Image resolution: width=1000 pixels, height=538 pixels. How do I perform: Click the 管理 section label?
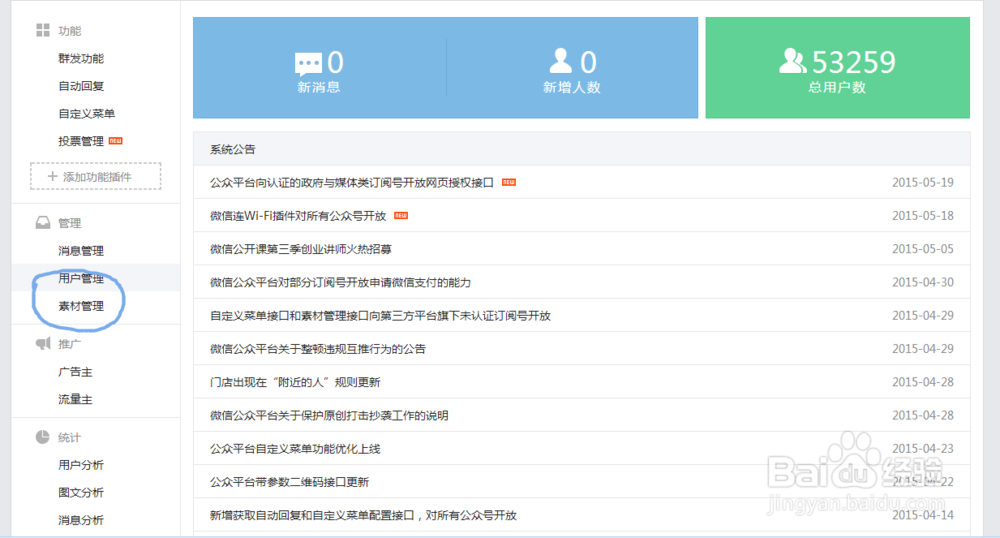point(70,223)
